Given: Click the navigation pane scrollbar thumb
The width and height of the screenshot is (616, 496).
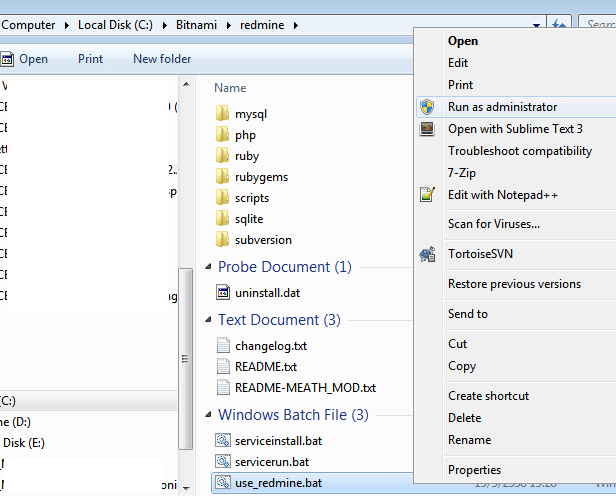Looking at the screenshot, I should tap(185, 359).
